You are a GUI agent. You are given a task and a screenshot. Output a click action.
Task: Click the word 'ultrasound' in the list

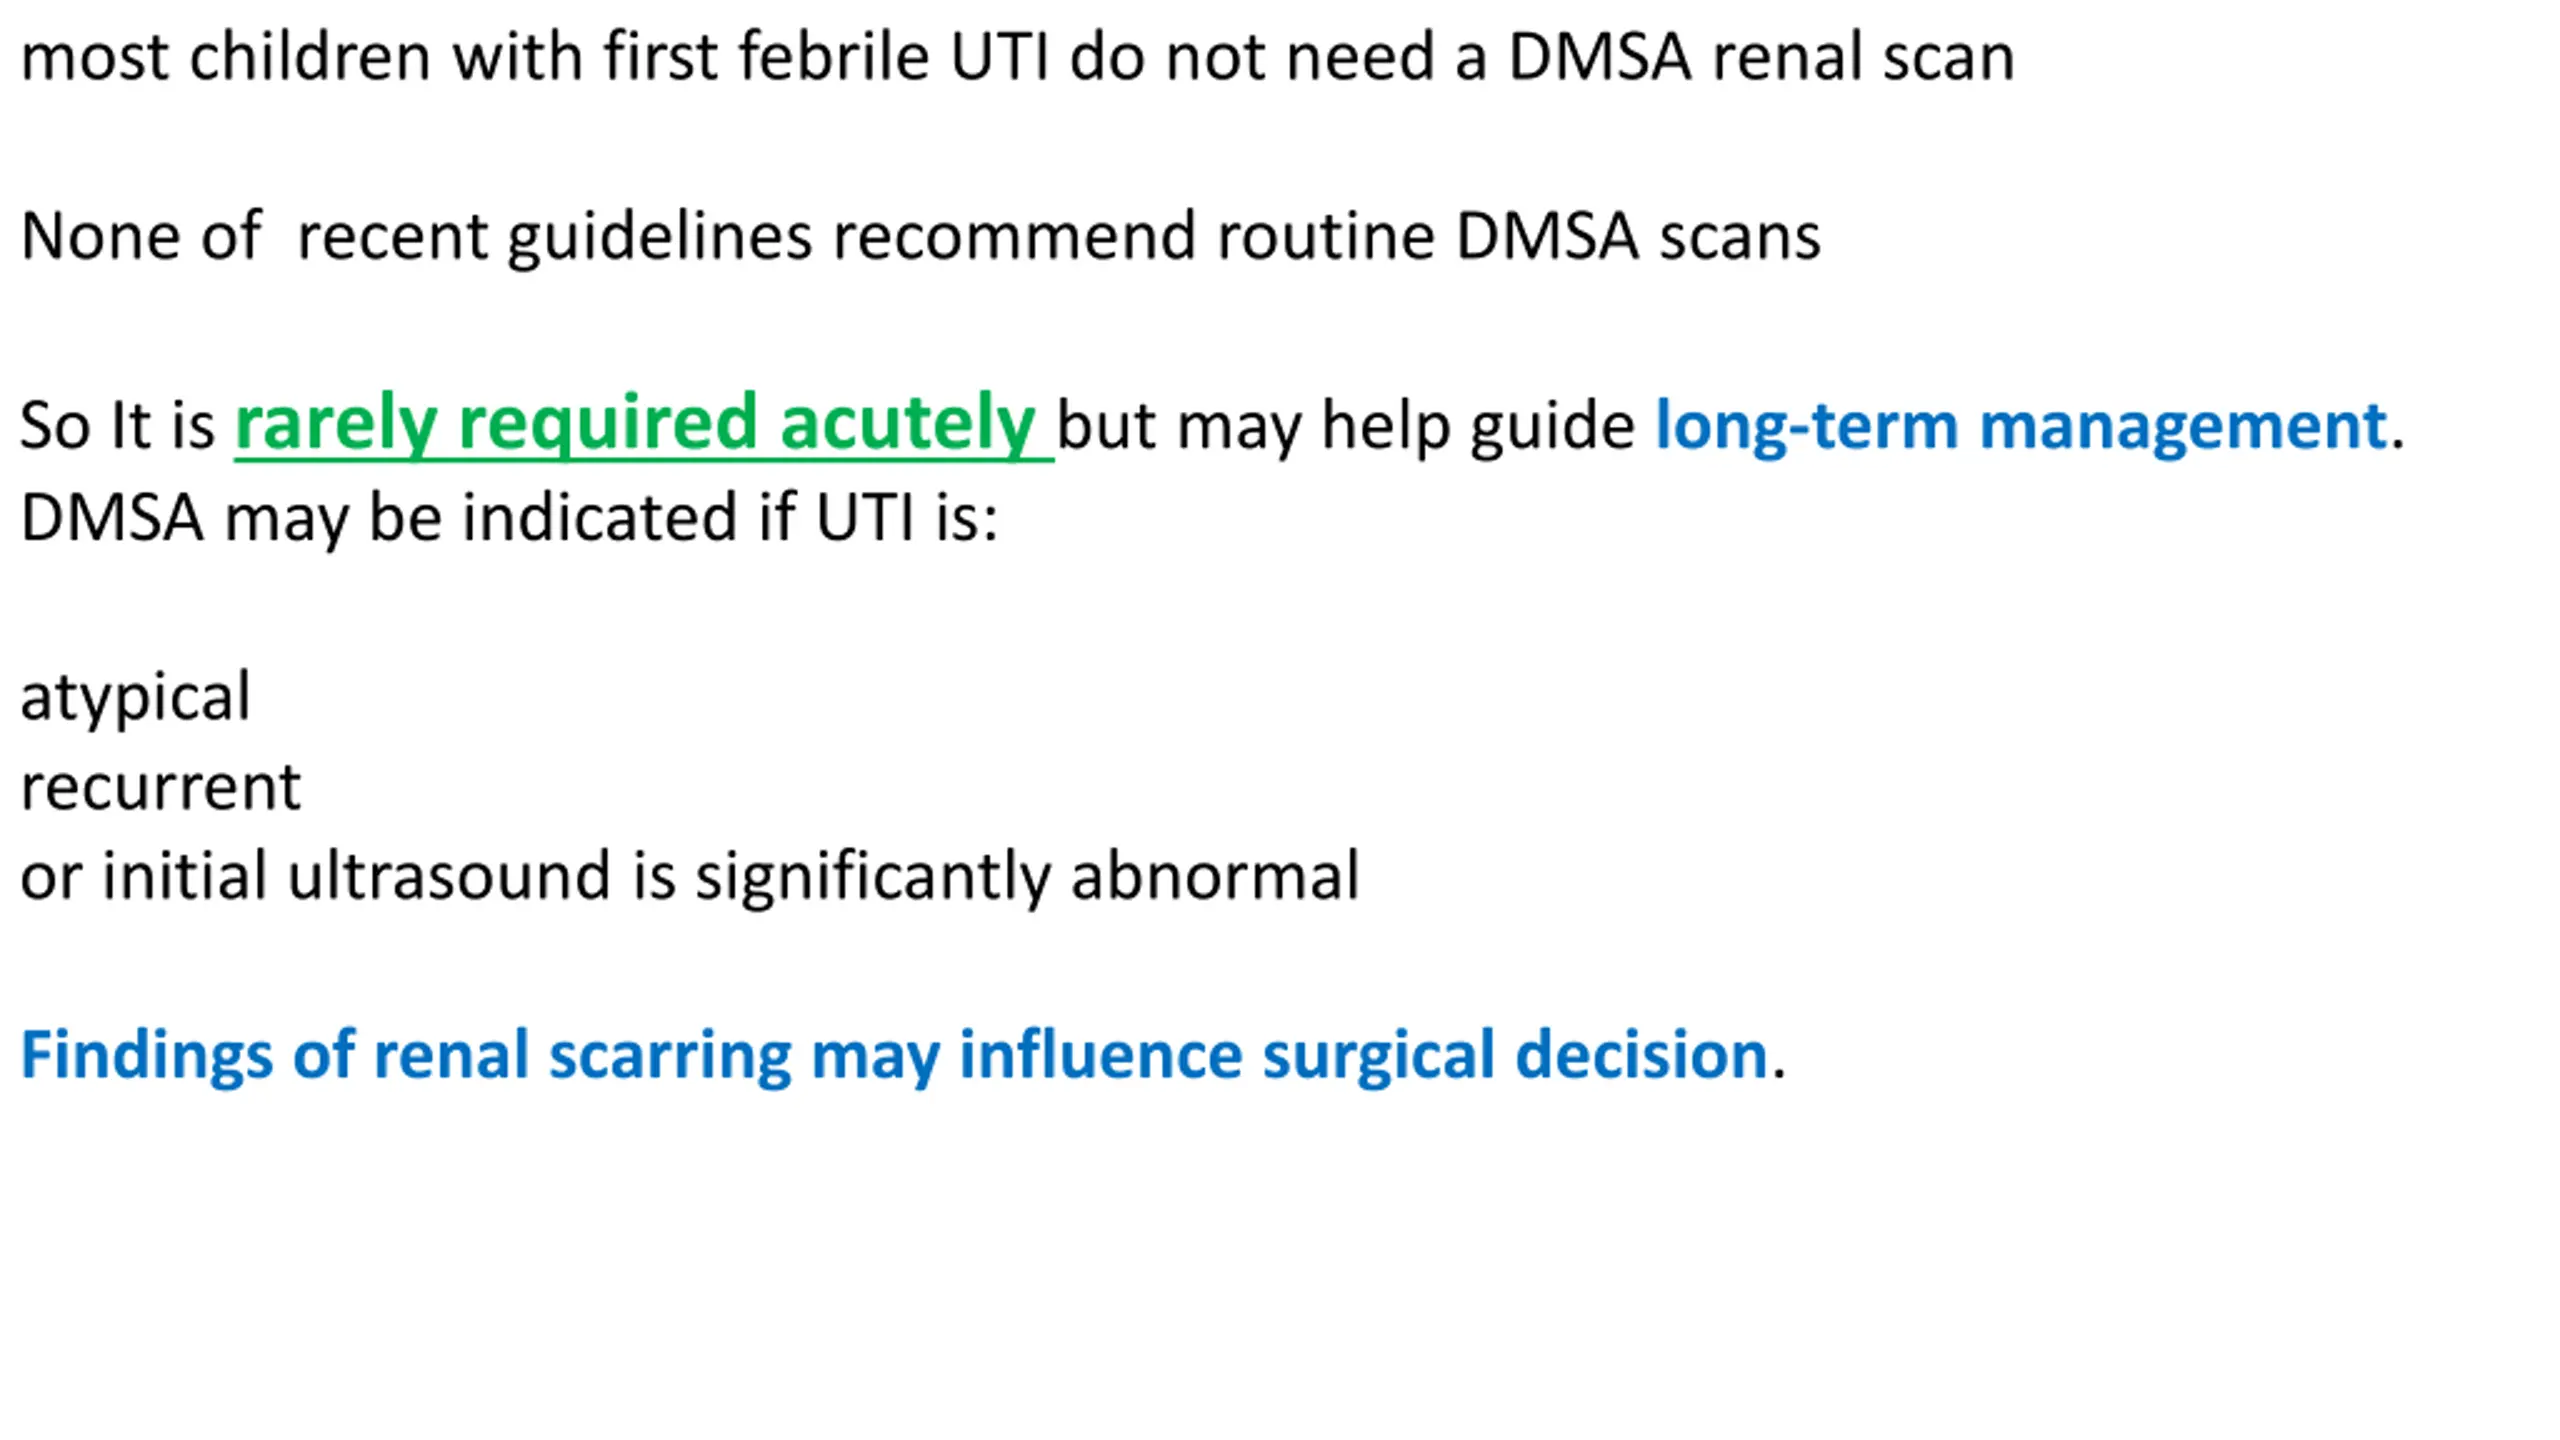click(448, 877)
